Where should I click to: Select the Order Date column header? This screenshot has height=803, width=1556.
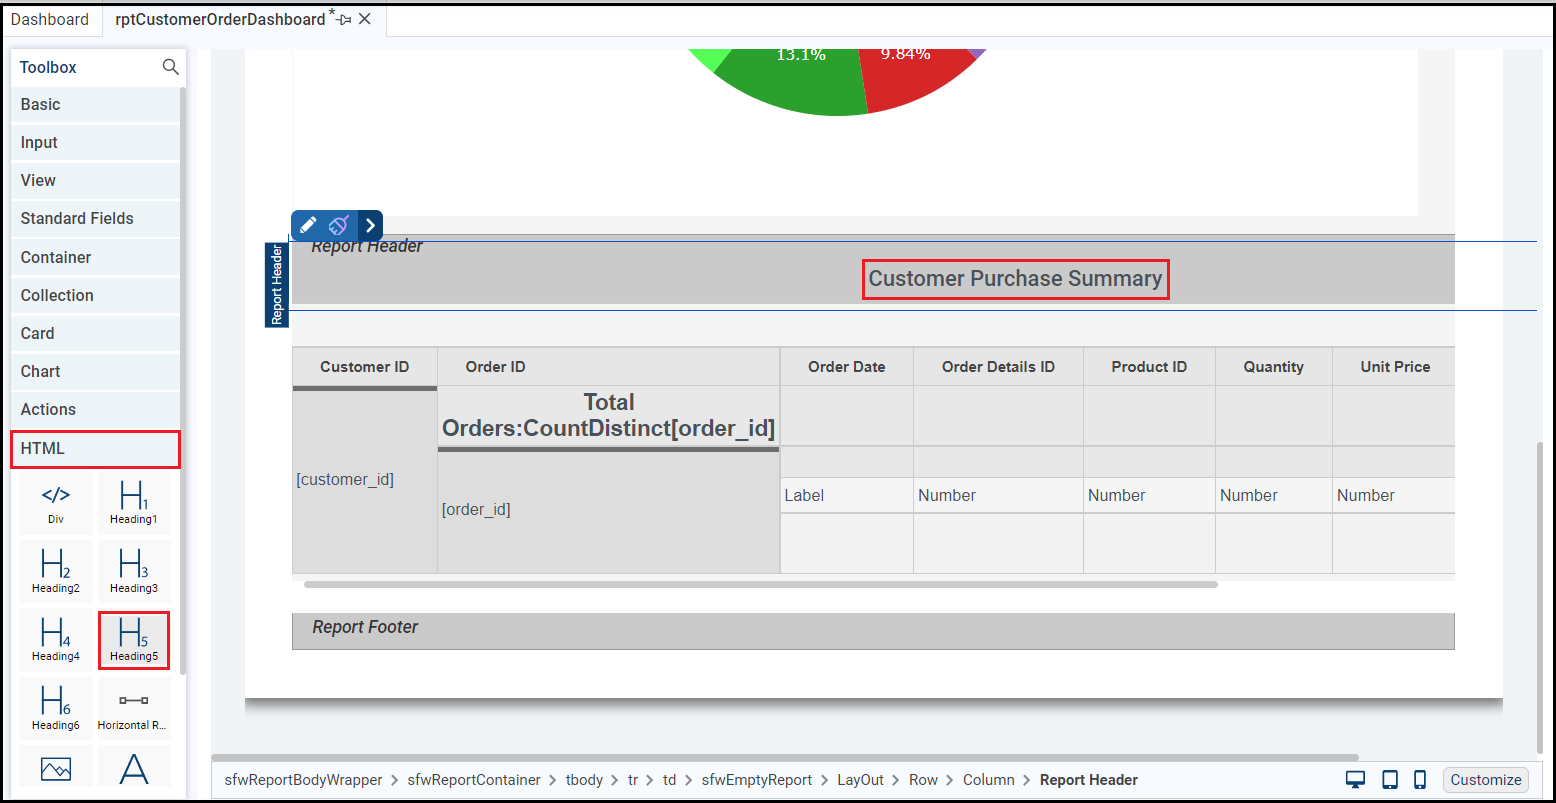click(x=847, y=367)
